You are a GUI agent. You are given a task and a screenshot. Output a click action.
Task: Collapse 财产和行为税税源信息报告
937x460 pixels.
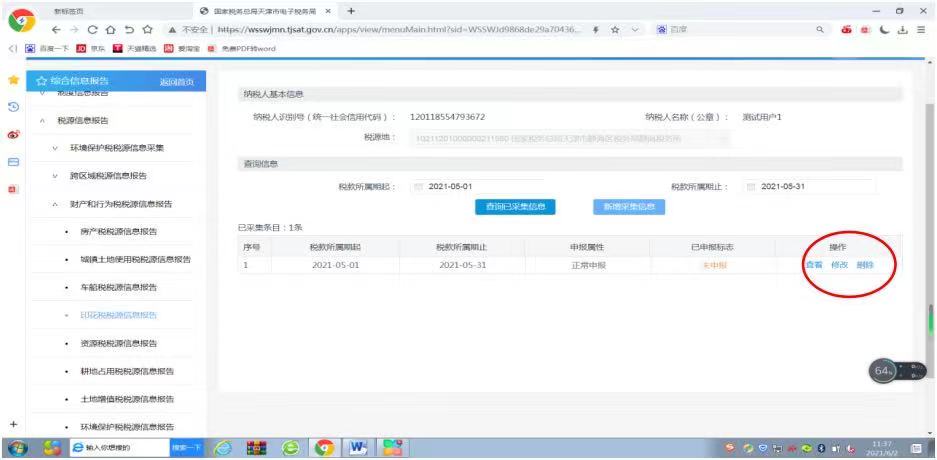click(x=54, y=204)
